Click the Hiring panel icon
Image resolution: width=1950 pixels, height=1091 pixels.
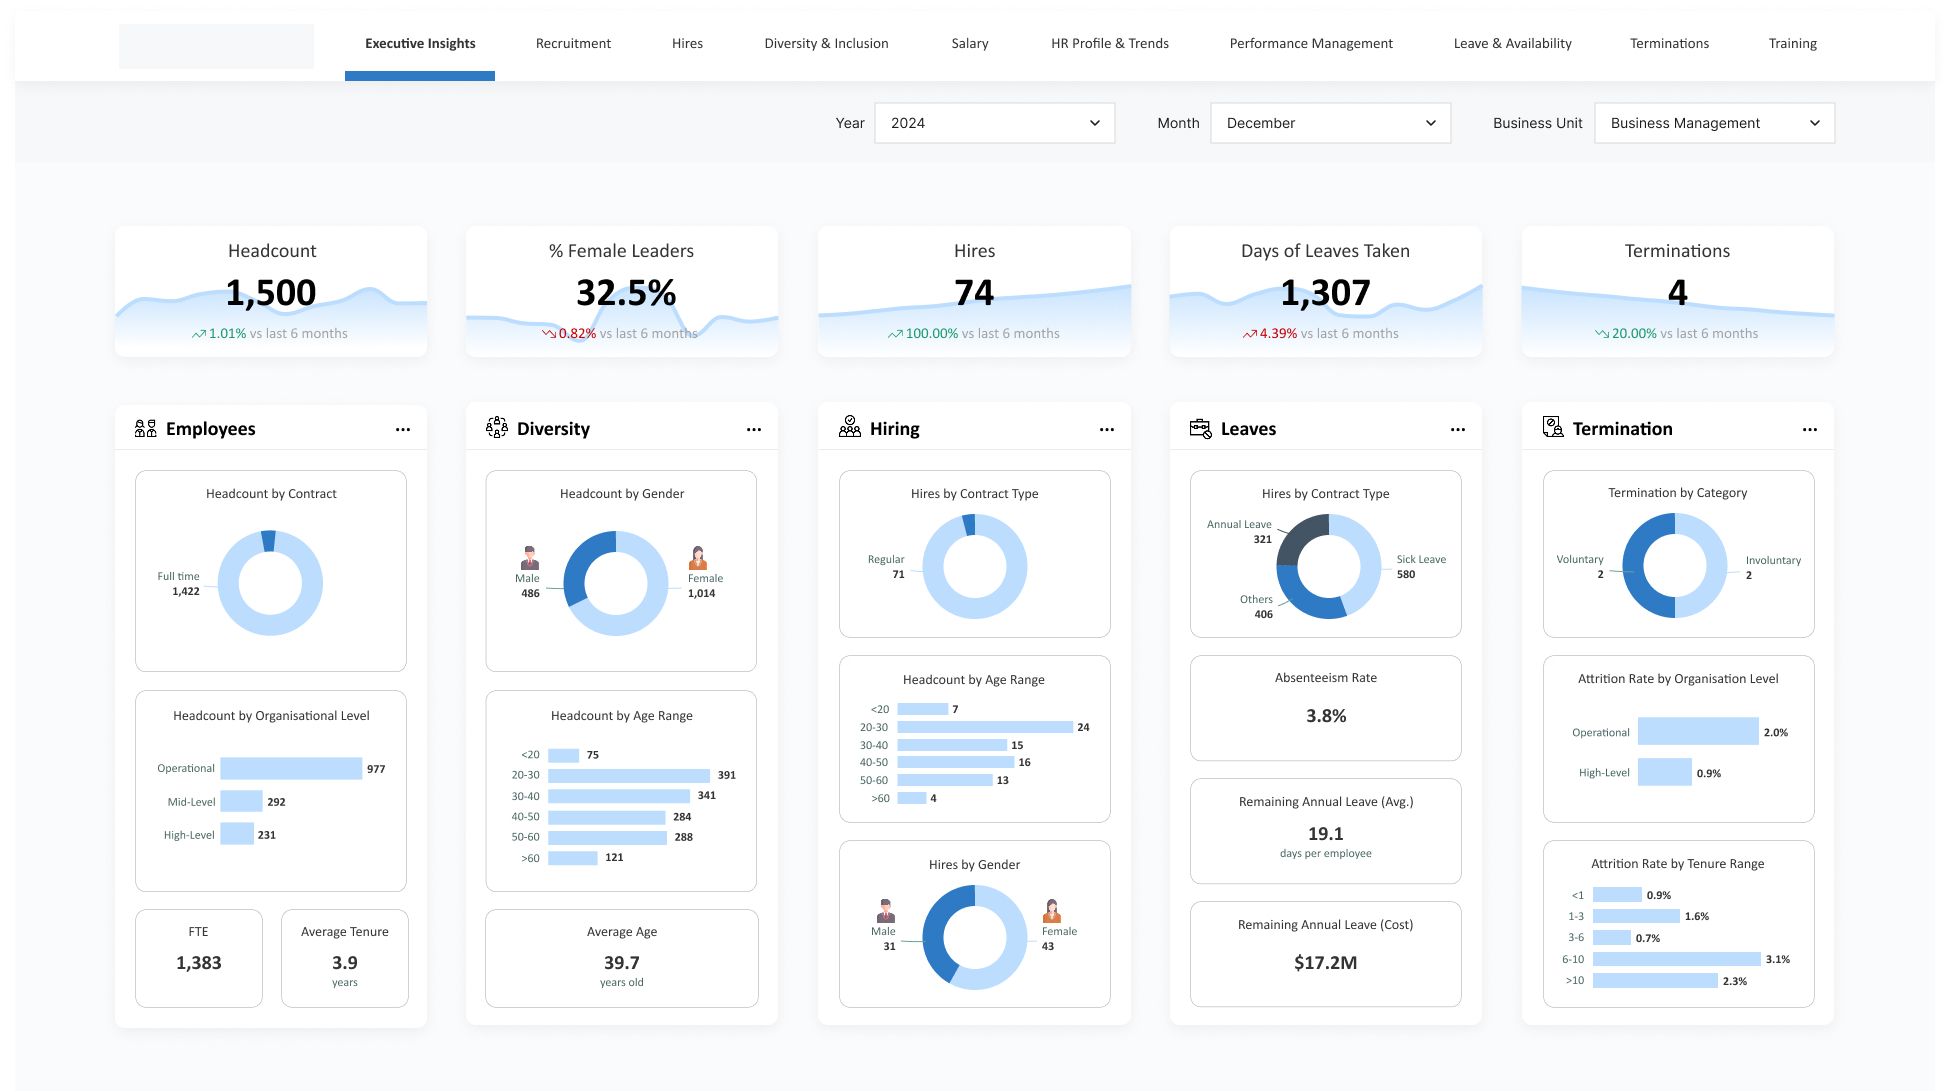point(851,426)
